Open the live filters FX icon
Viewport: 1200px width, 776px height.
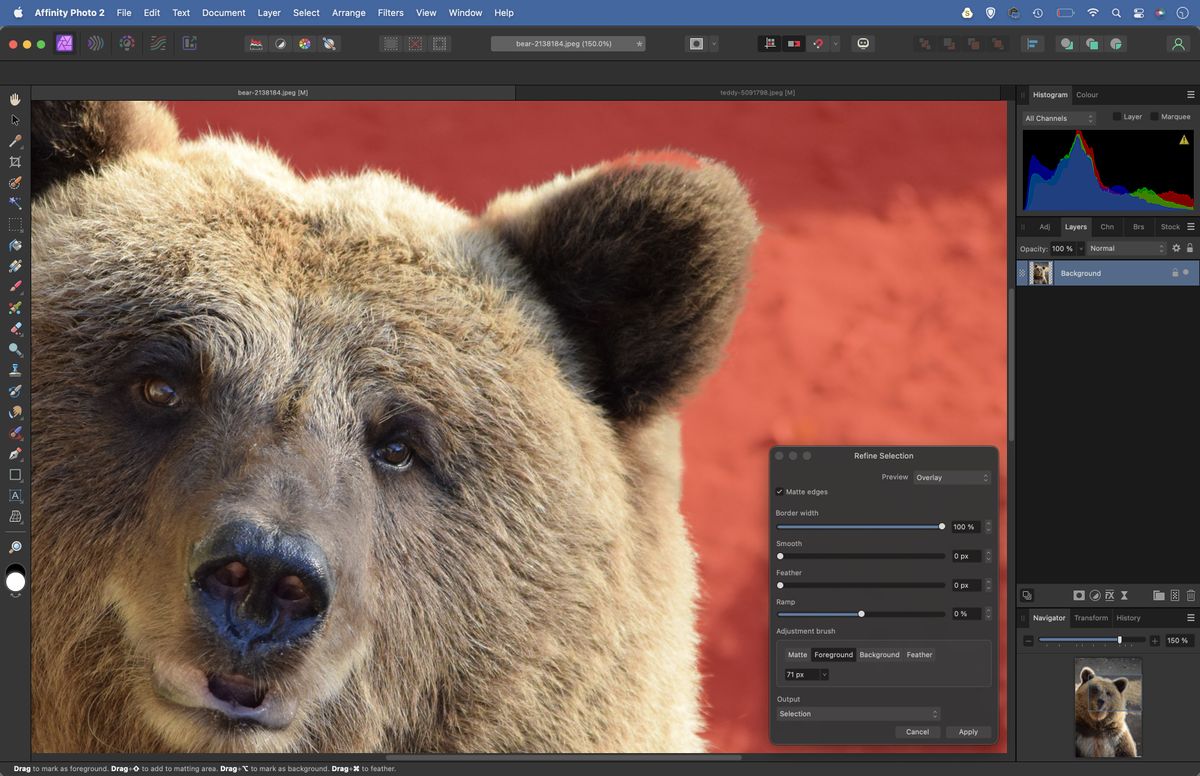[x=1109, y=595]
